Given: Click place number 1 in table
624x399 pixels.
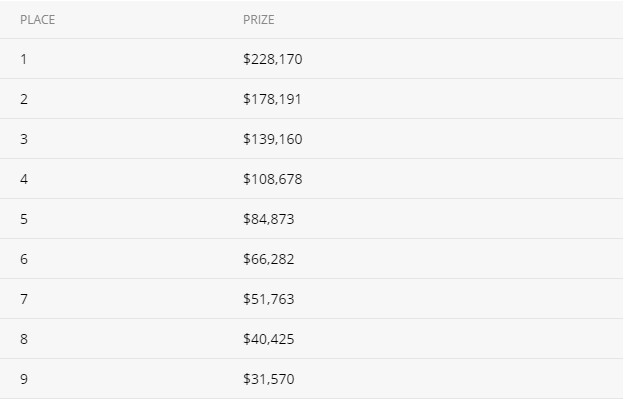Looking at the screenshot, I should tap(24, 59).
